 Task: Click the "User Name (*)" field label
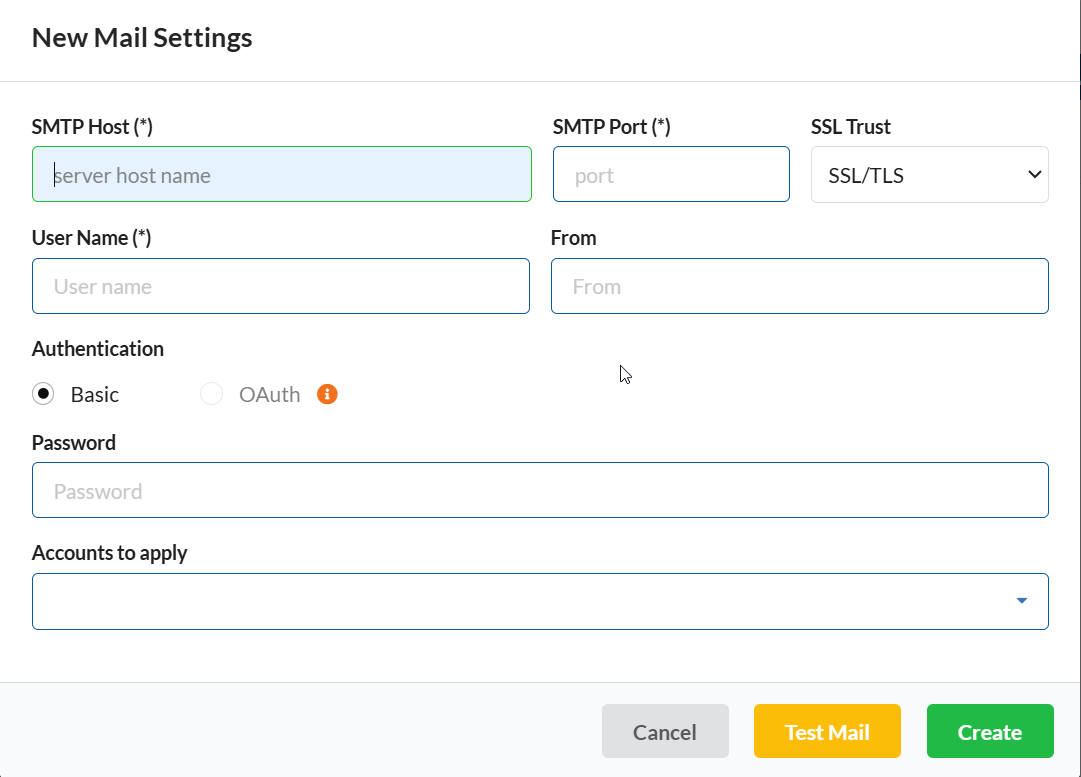point(91,238)
